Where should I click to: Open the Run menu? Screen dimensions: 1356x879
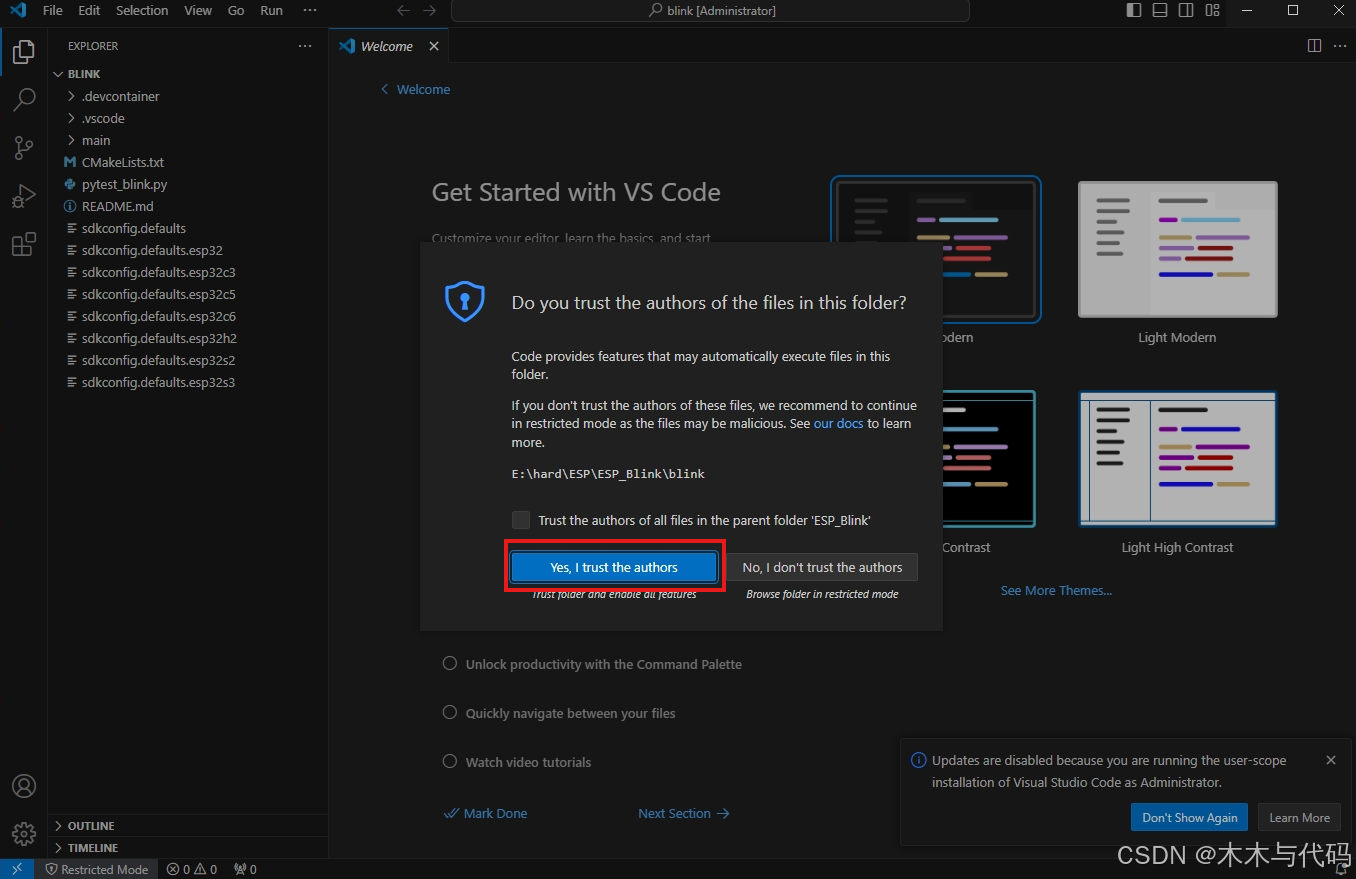click(271, 10)
